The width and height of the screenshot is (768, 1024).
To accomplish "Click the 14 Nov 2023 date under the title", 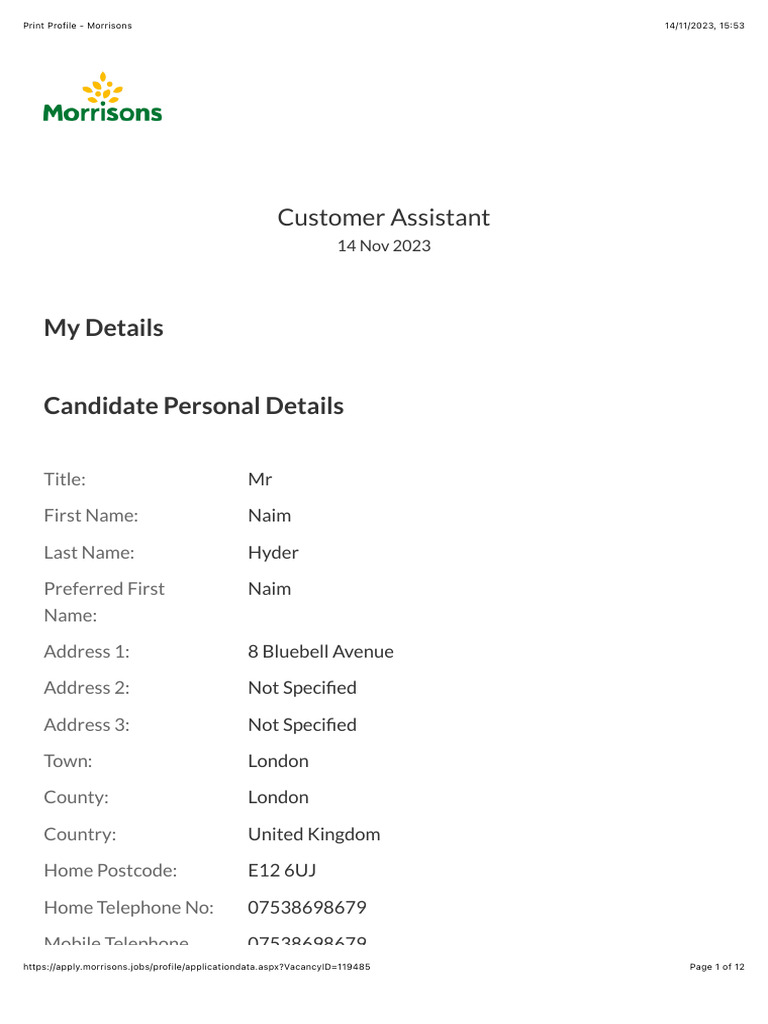I will coord(384,246).
